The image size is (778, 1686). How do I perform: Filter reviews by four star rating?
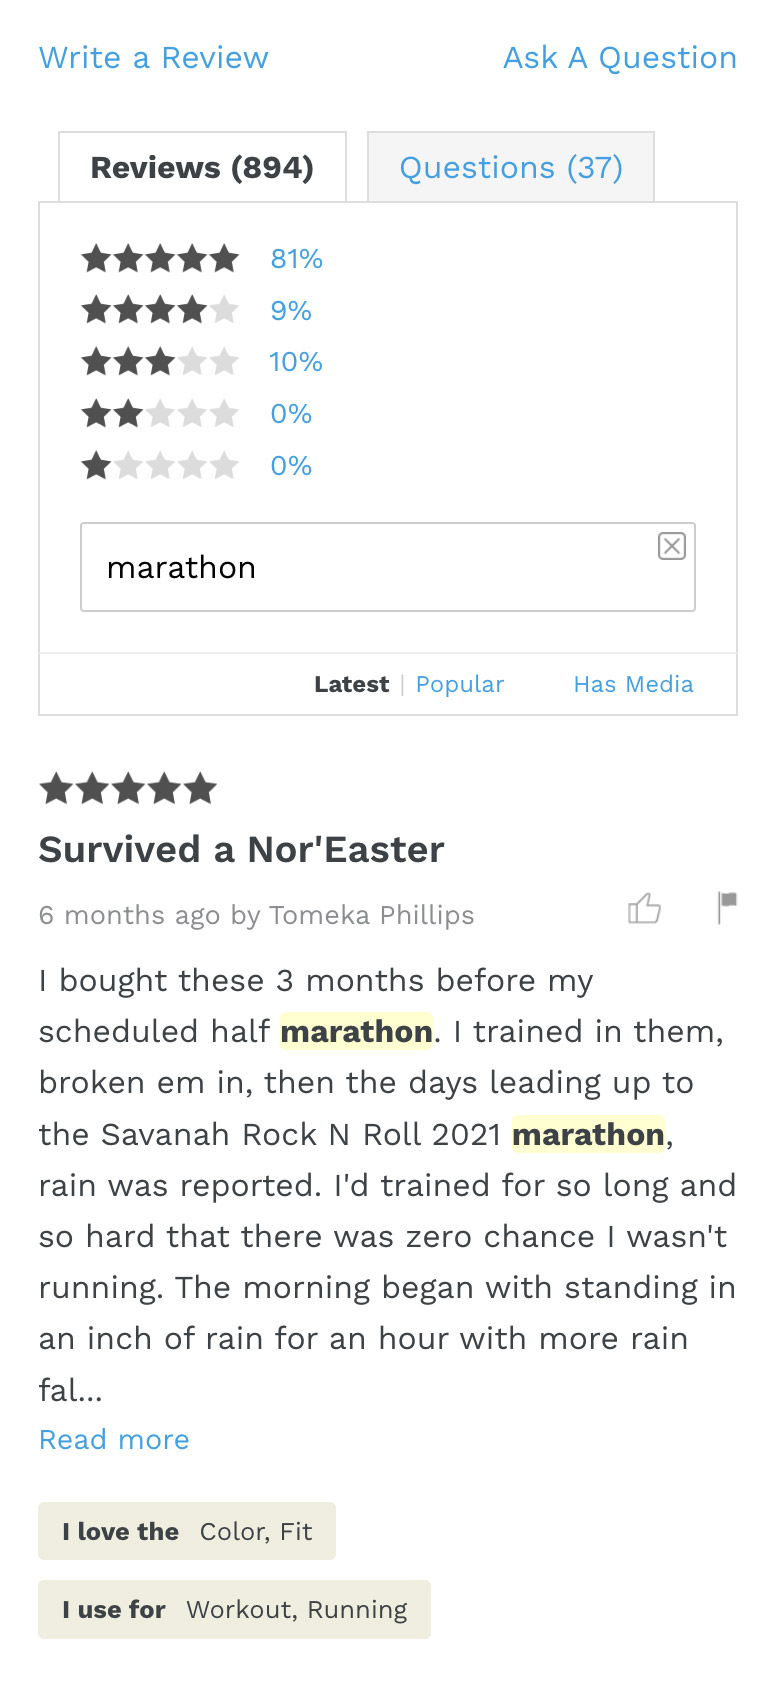pyautogui.click(x=160, y=311)
